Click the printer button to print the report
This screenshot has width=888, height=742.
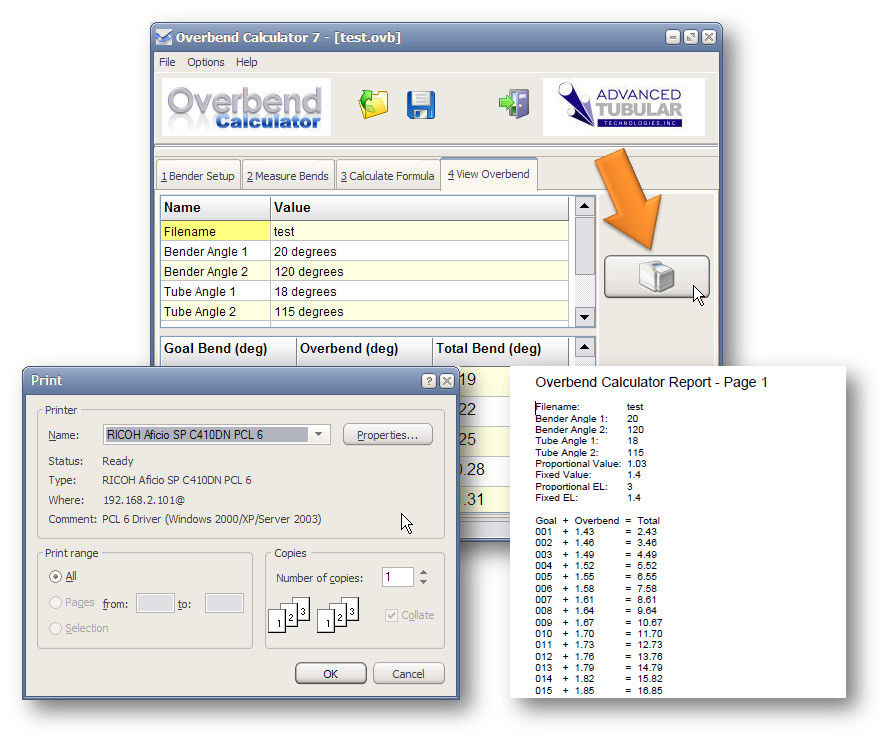pos(656,276)
